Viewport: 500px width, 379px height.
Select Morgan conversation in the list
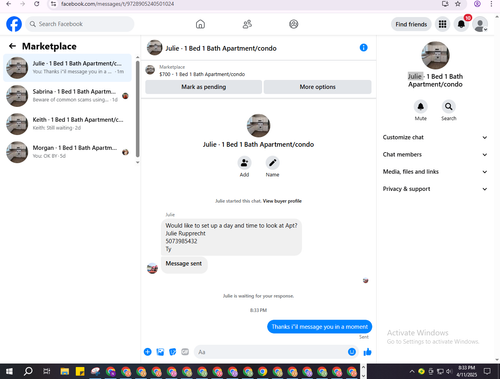click(67, 152)
